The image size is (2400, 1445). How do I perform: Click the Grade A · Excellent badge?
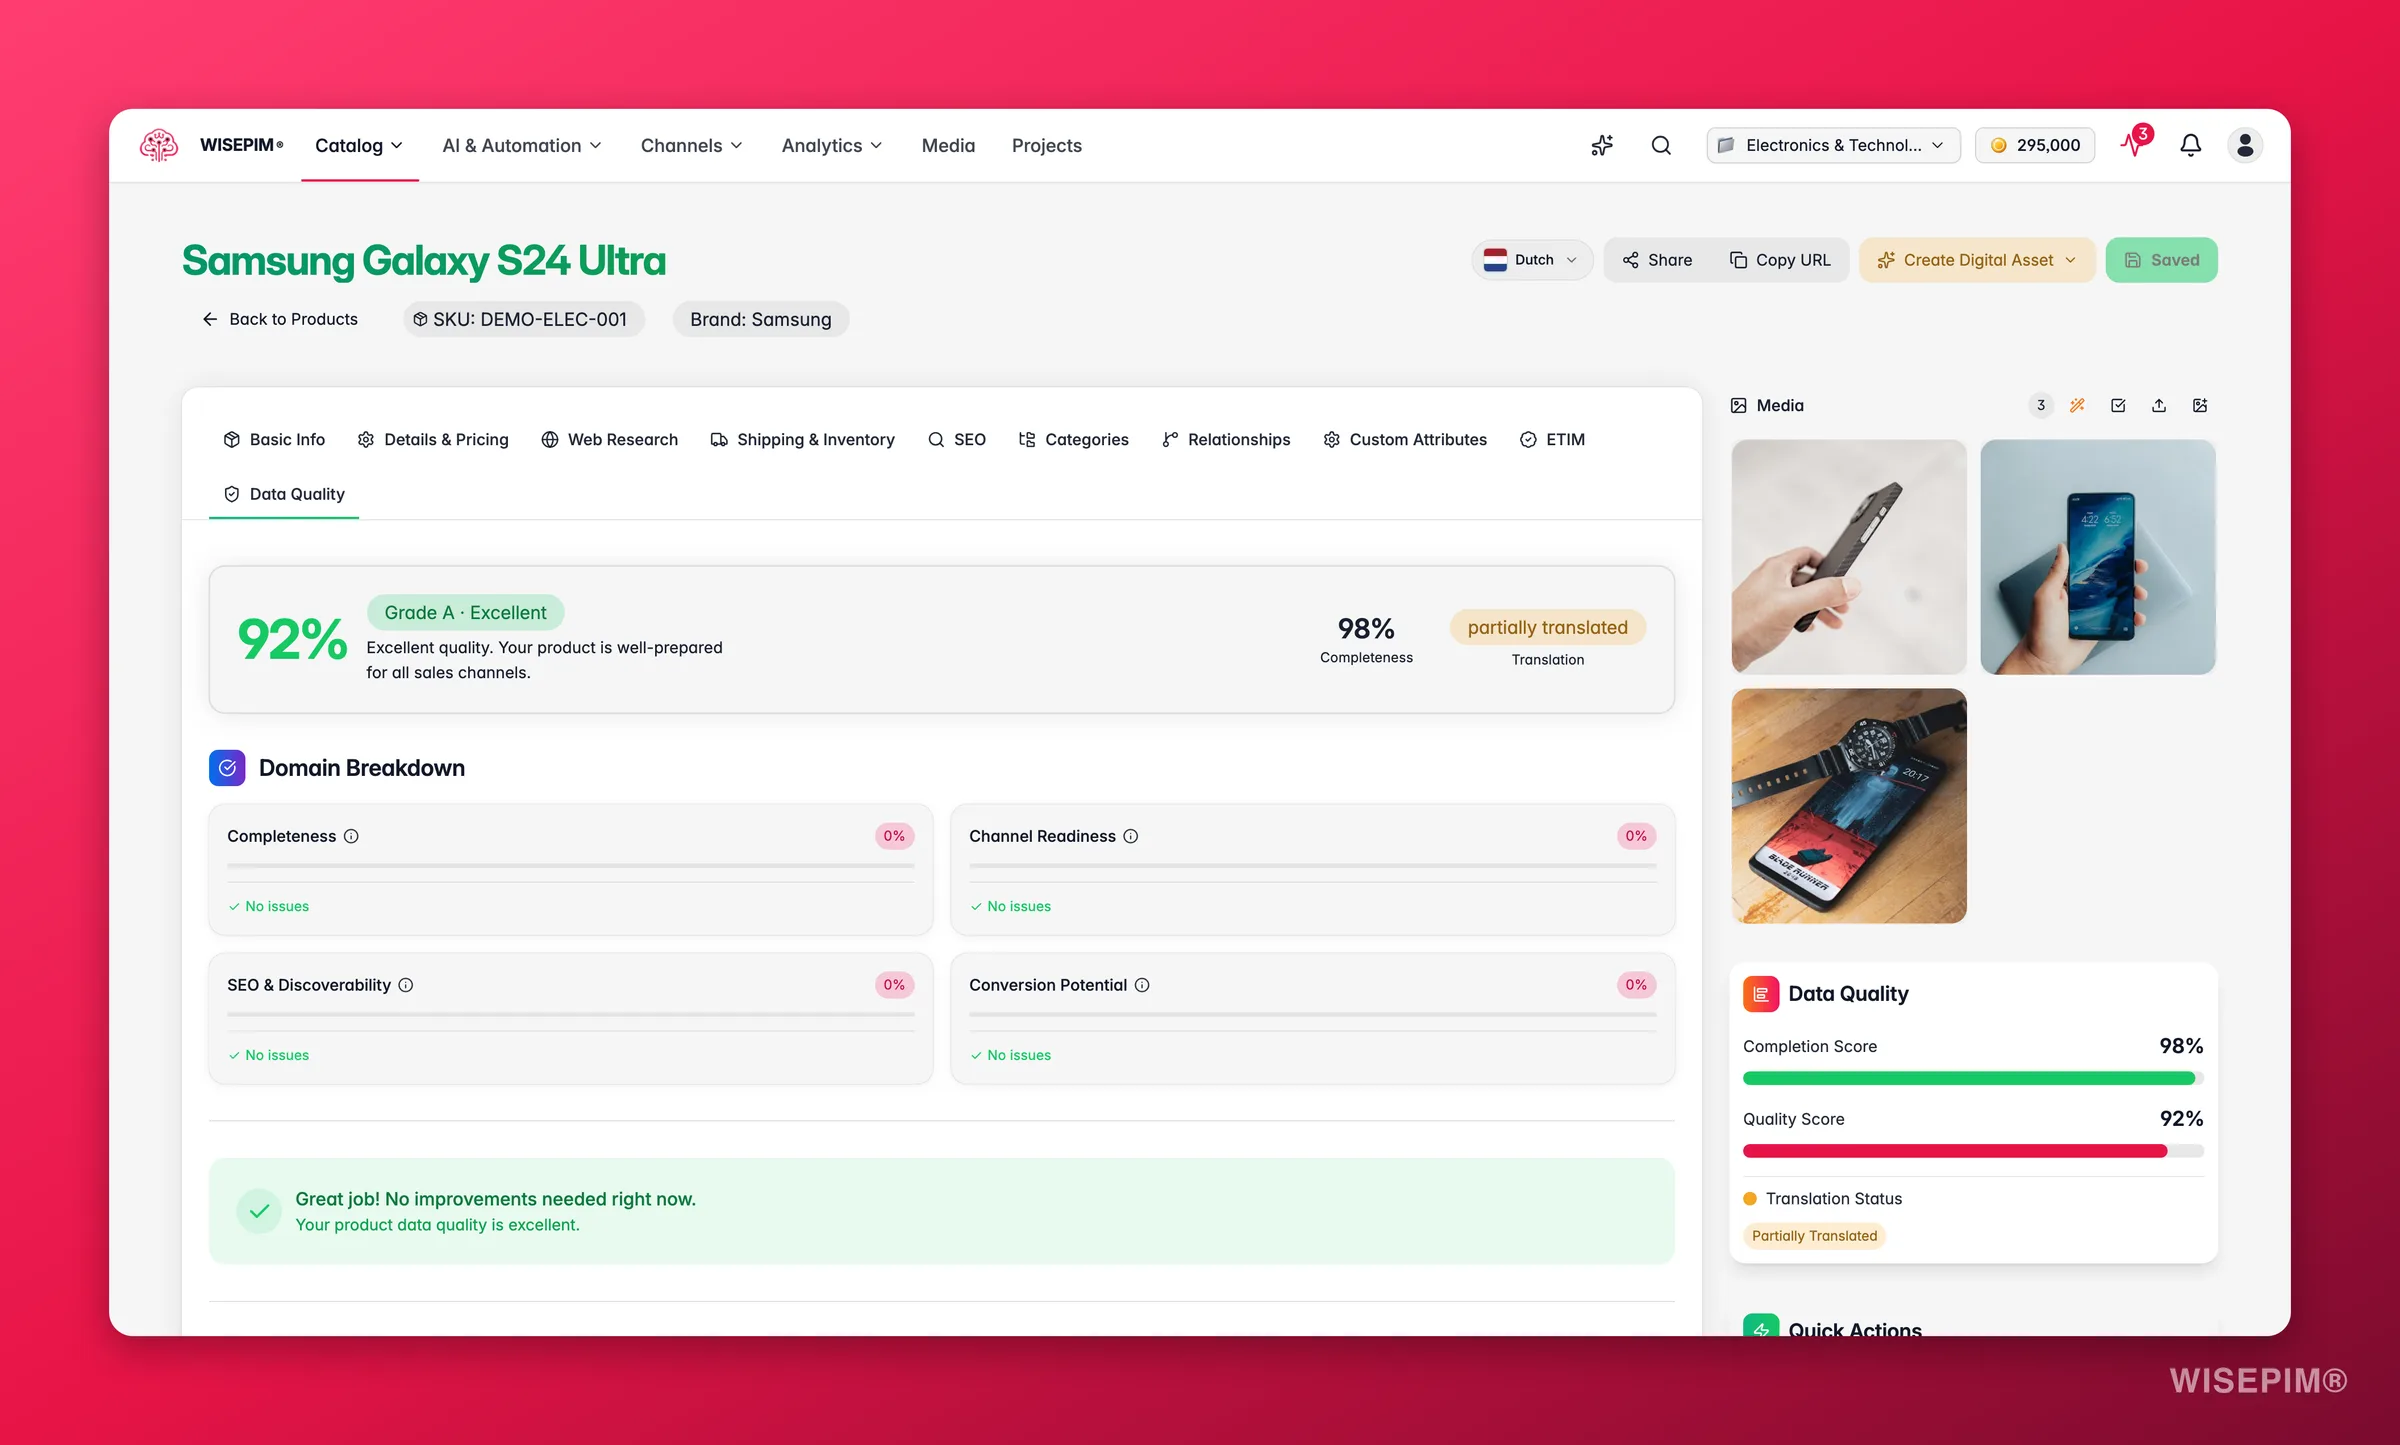(x=465, y=612)
